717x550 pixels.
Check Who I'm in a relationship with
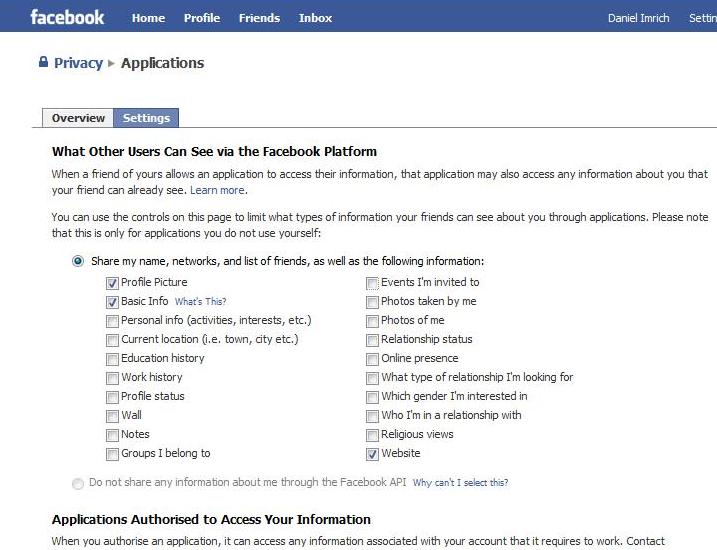[x=372, y=416]
